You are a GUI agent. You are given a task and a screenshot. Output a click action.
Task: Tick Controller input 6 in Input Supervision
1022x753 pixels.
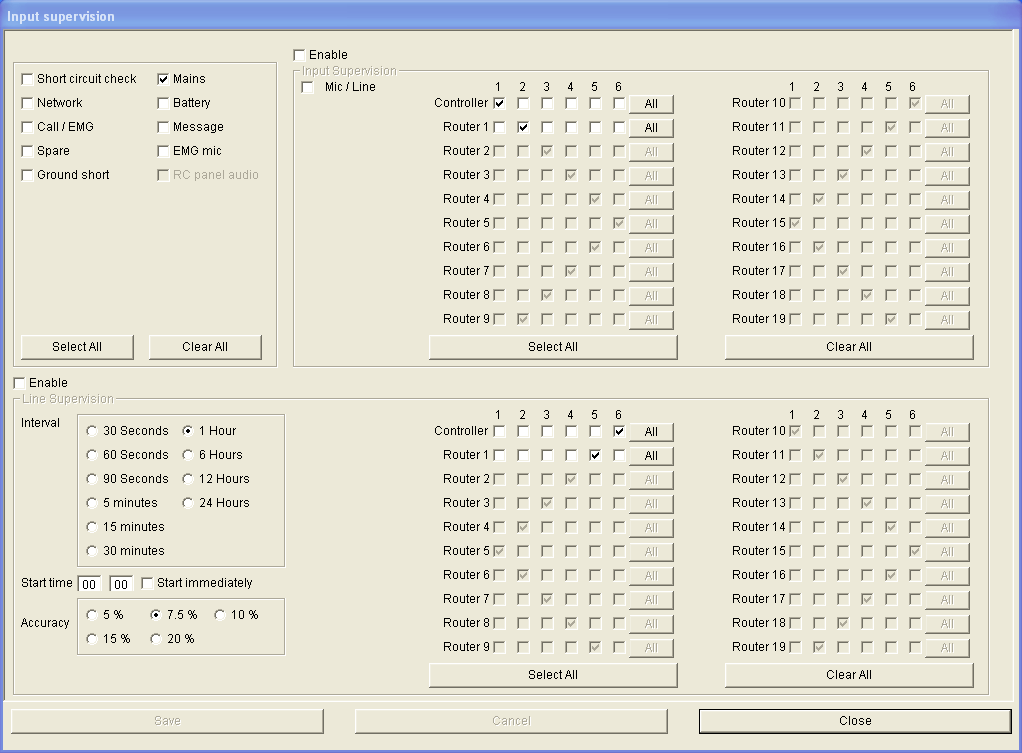[x=619, y=103]
